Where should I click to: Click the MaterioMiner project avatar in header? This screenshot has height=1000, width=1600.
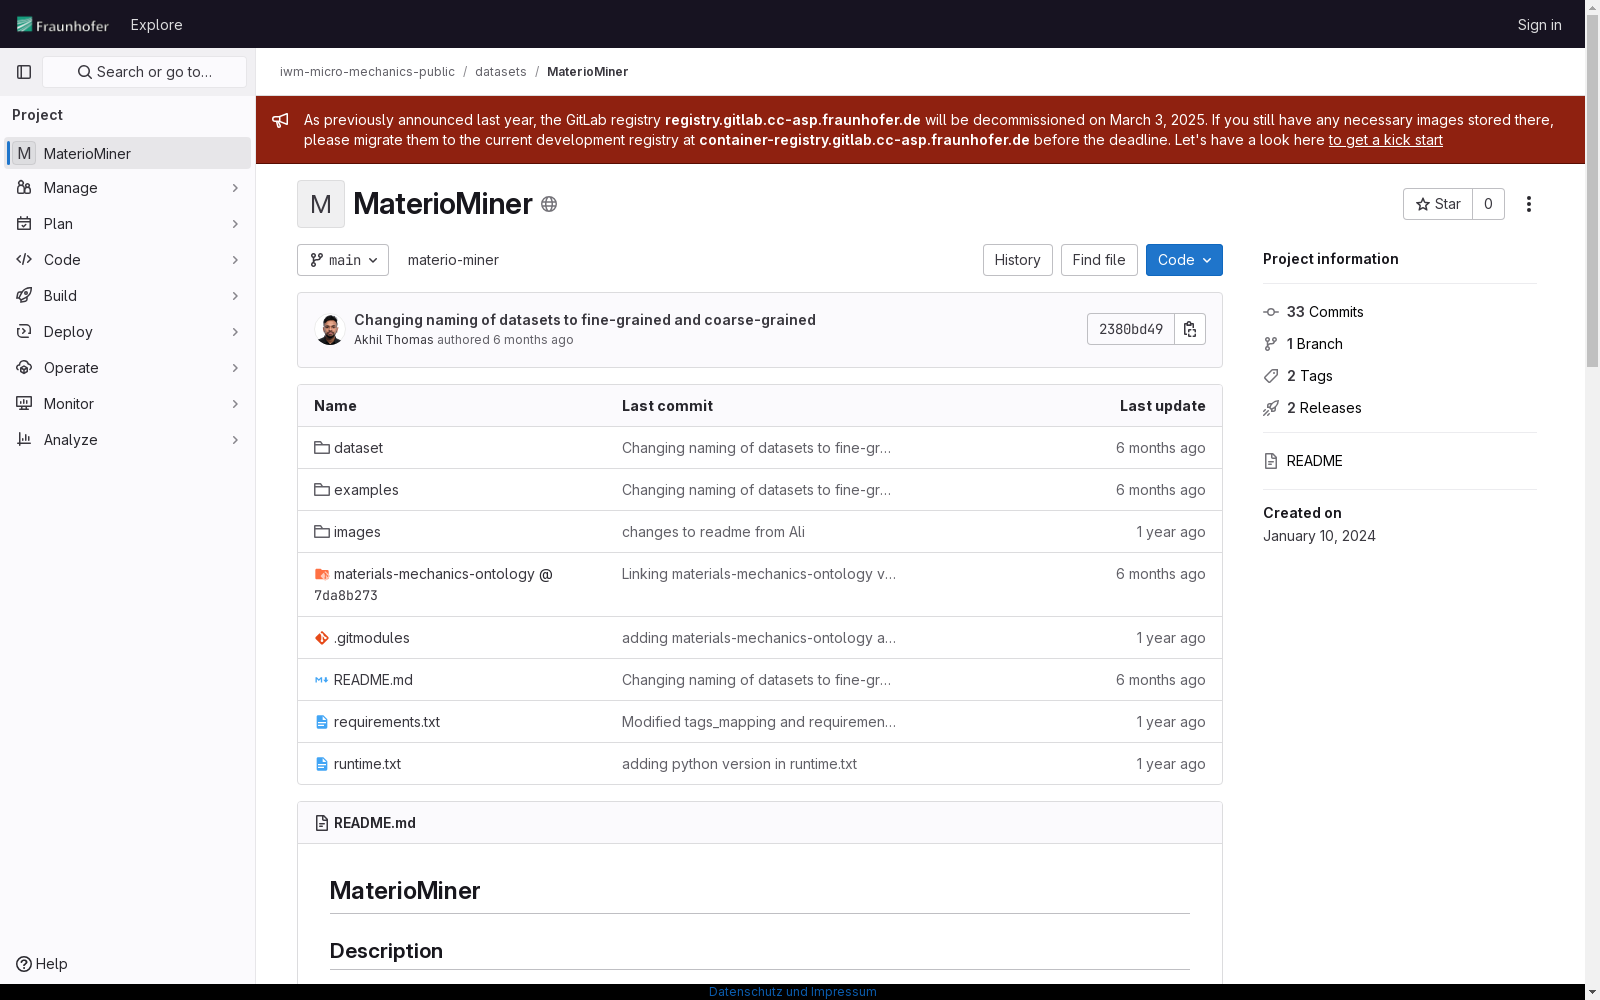coord(321,204)
